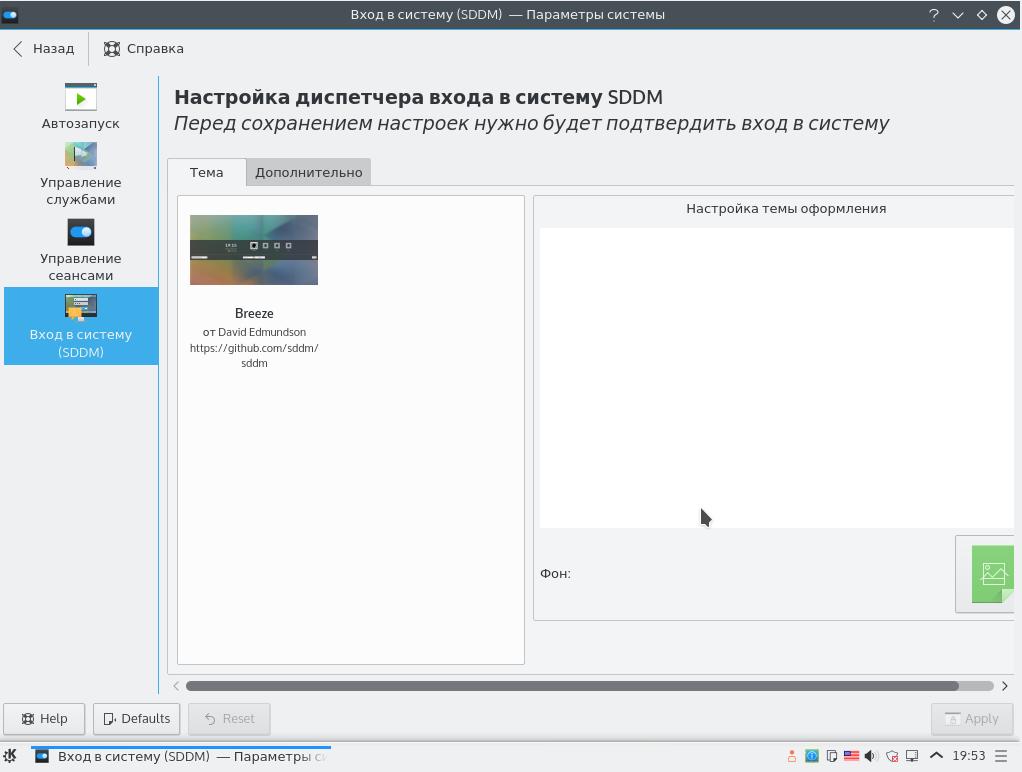Viewport: 1022px width, 772px height.
Task: Select the Breeze theme thumbnail
Action: tap(254, 250)
